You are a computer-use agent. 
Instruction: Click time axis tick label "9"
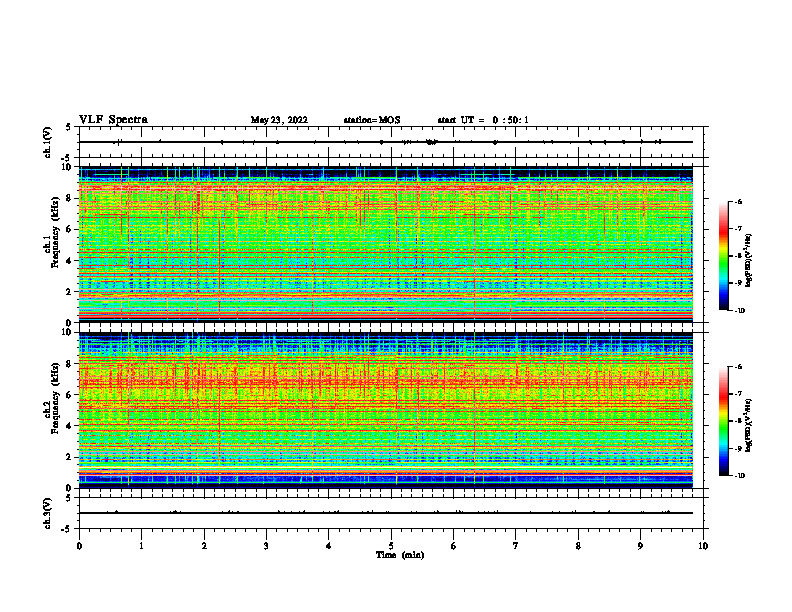[x=640, y=546]
